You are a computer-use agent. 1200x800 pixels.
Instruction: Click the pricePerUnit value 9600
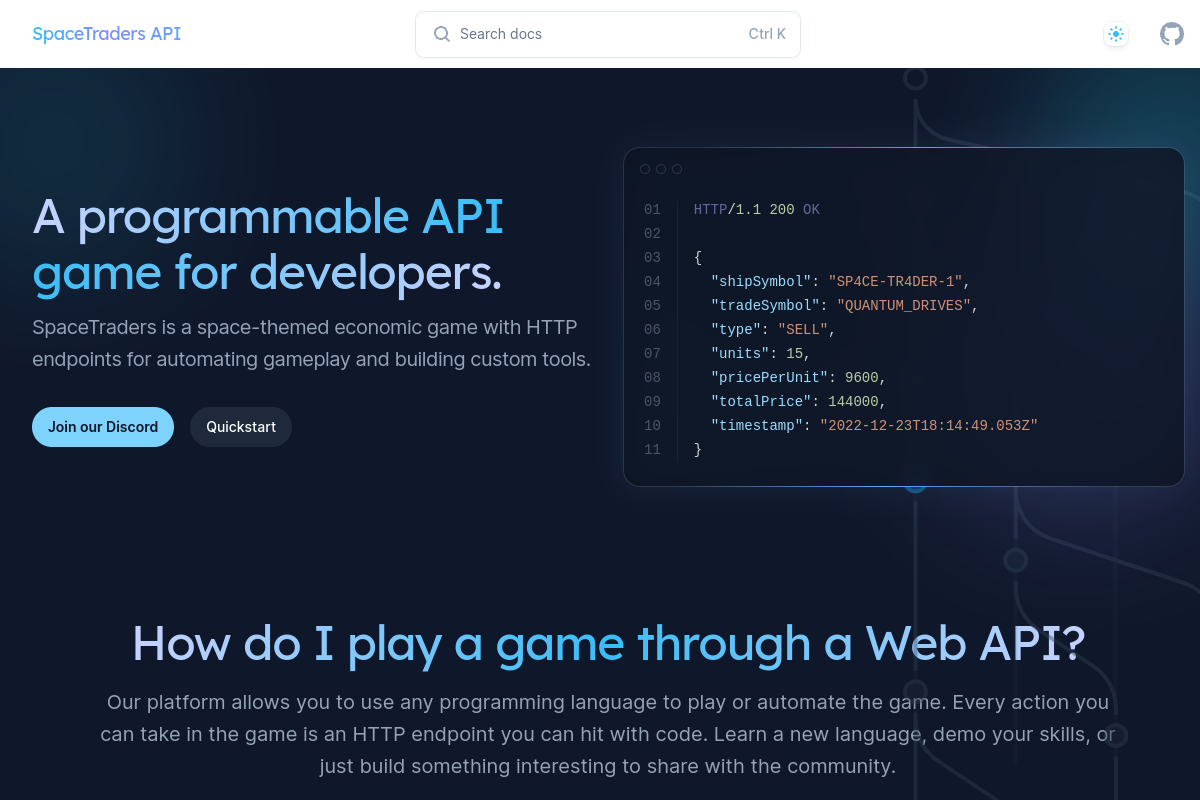pyautogui.click(x=862, y=378)
